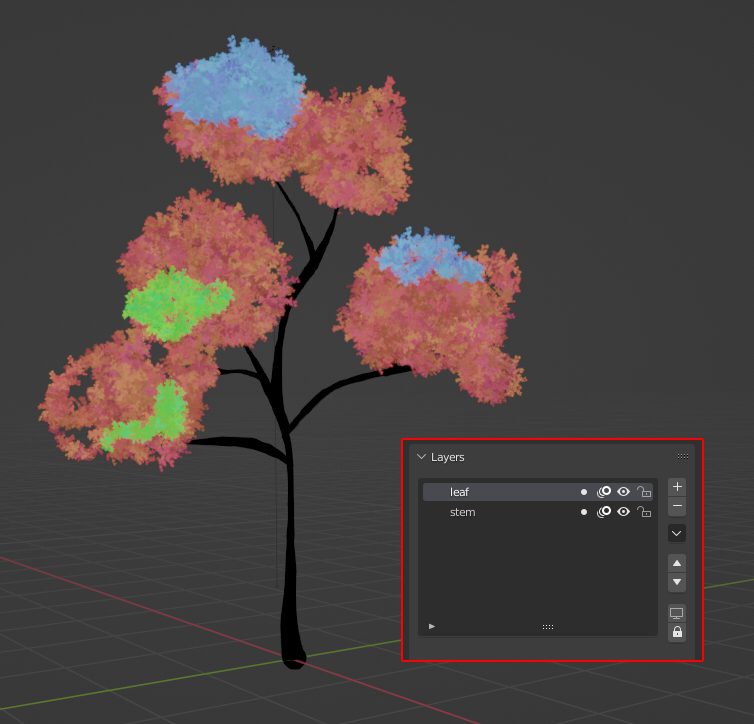Hide the leaf layer using eye icon

(x=624, y=492)
